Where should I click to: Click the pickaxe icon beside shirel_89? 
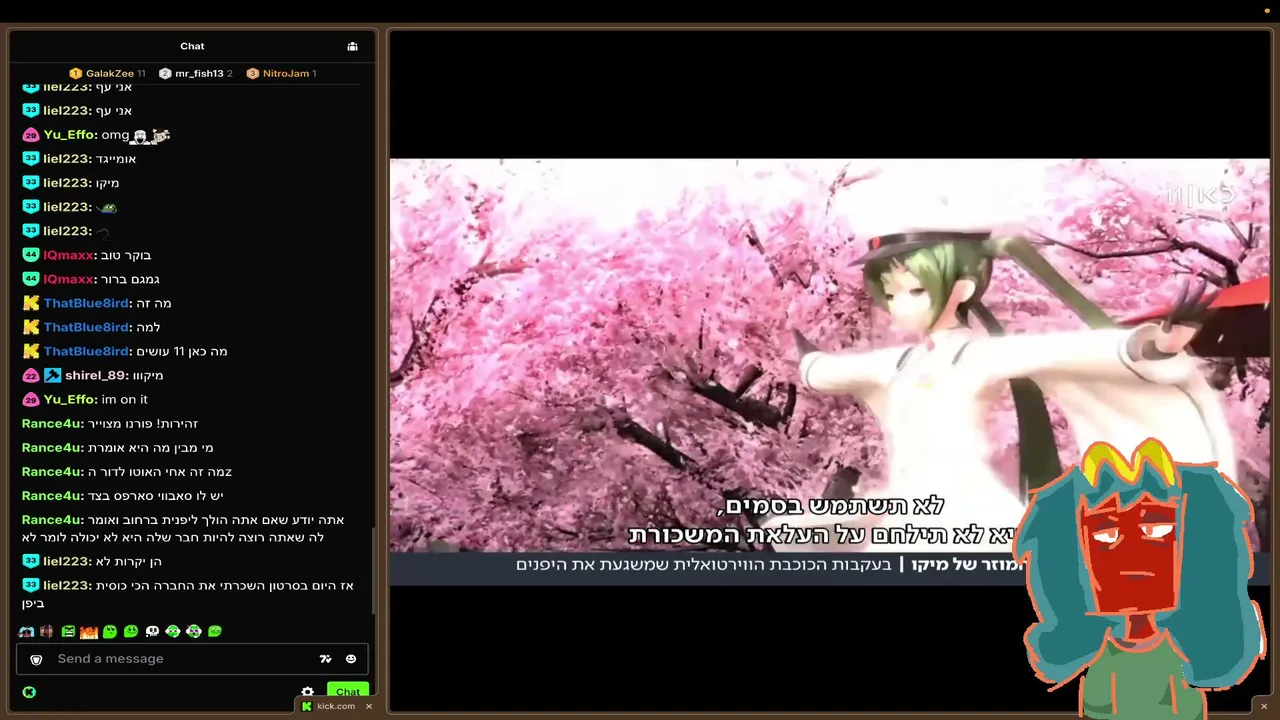point(52,375)
